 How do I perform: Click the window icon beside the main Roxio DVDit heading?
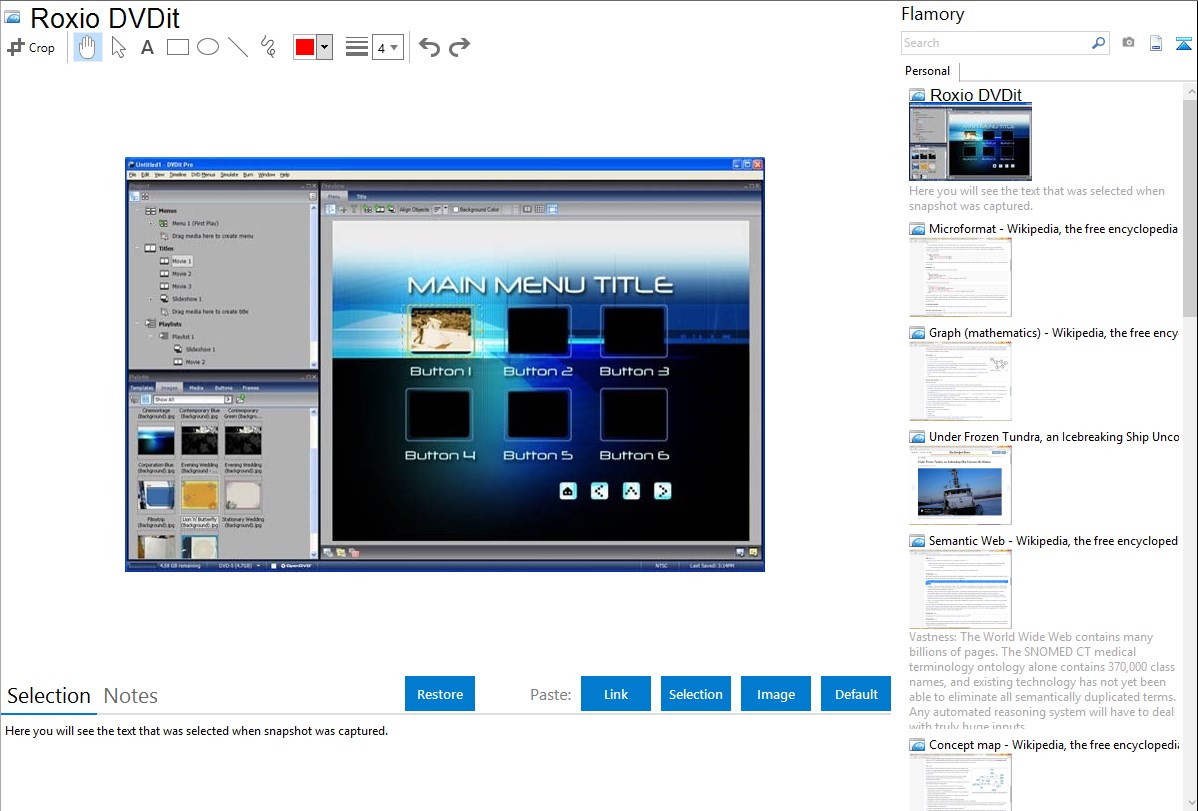12,17
